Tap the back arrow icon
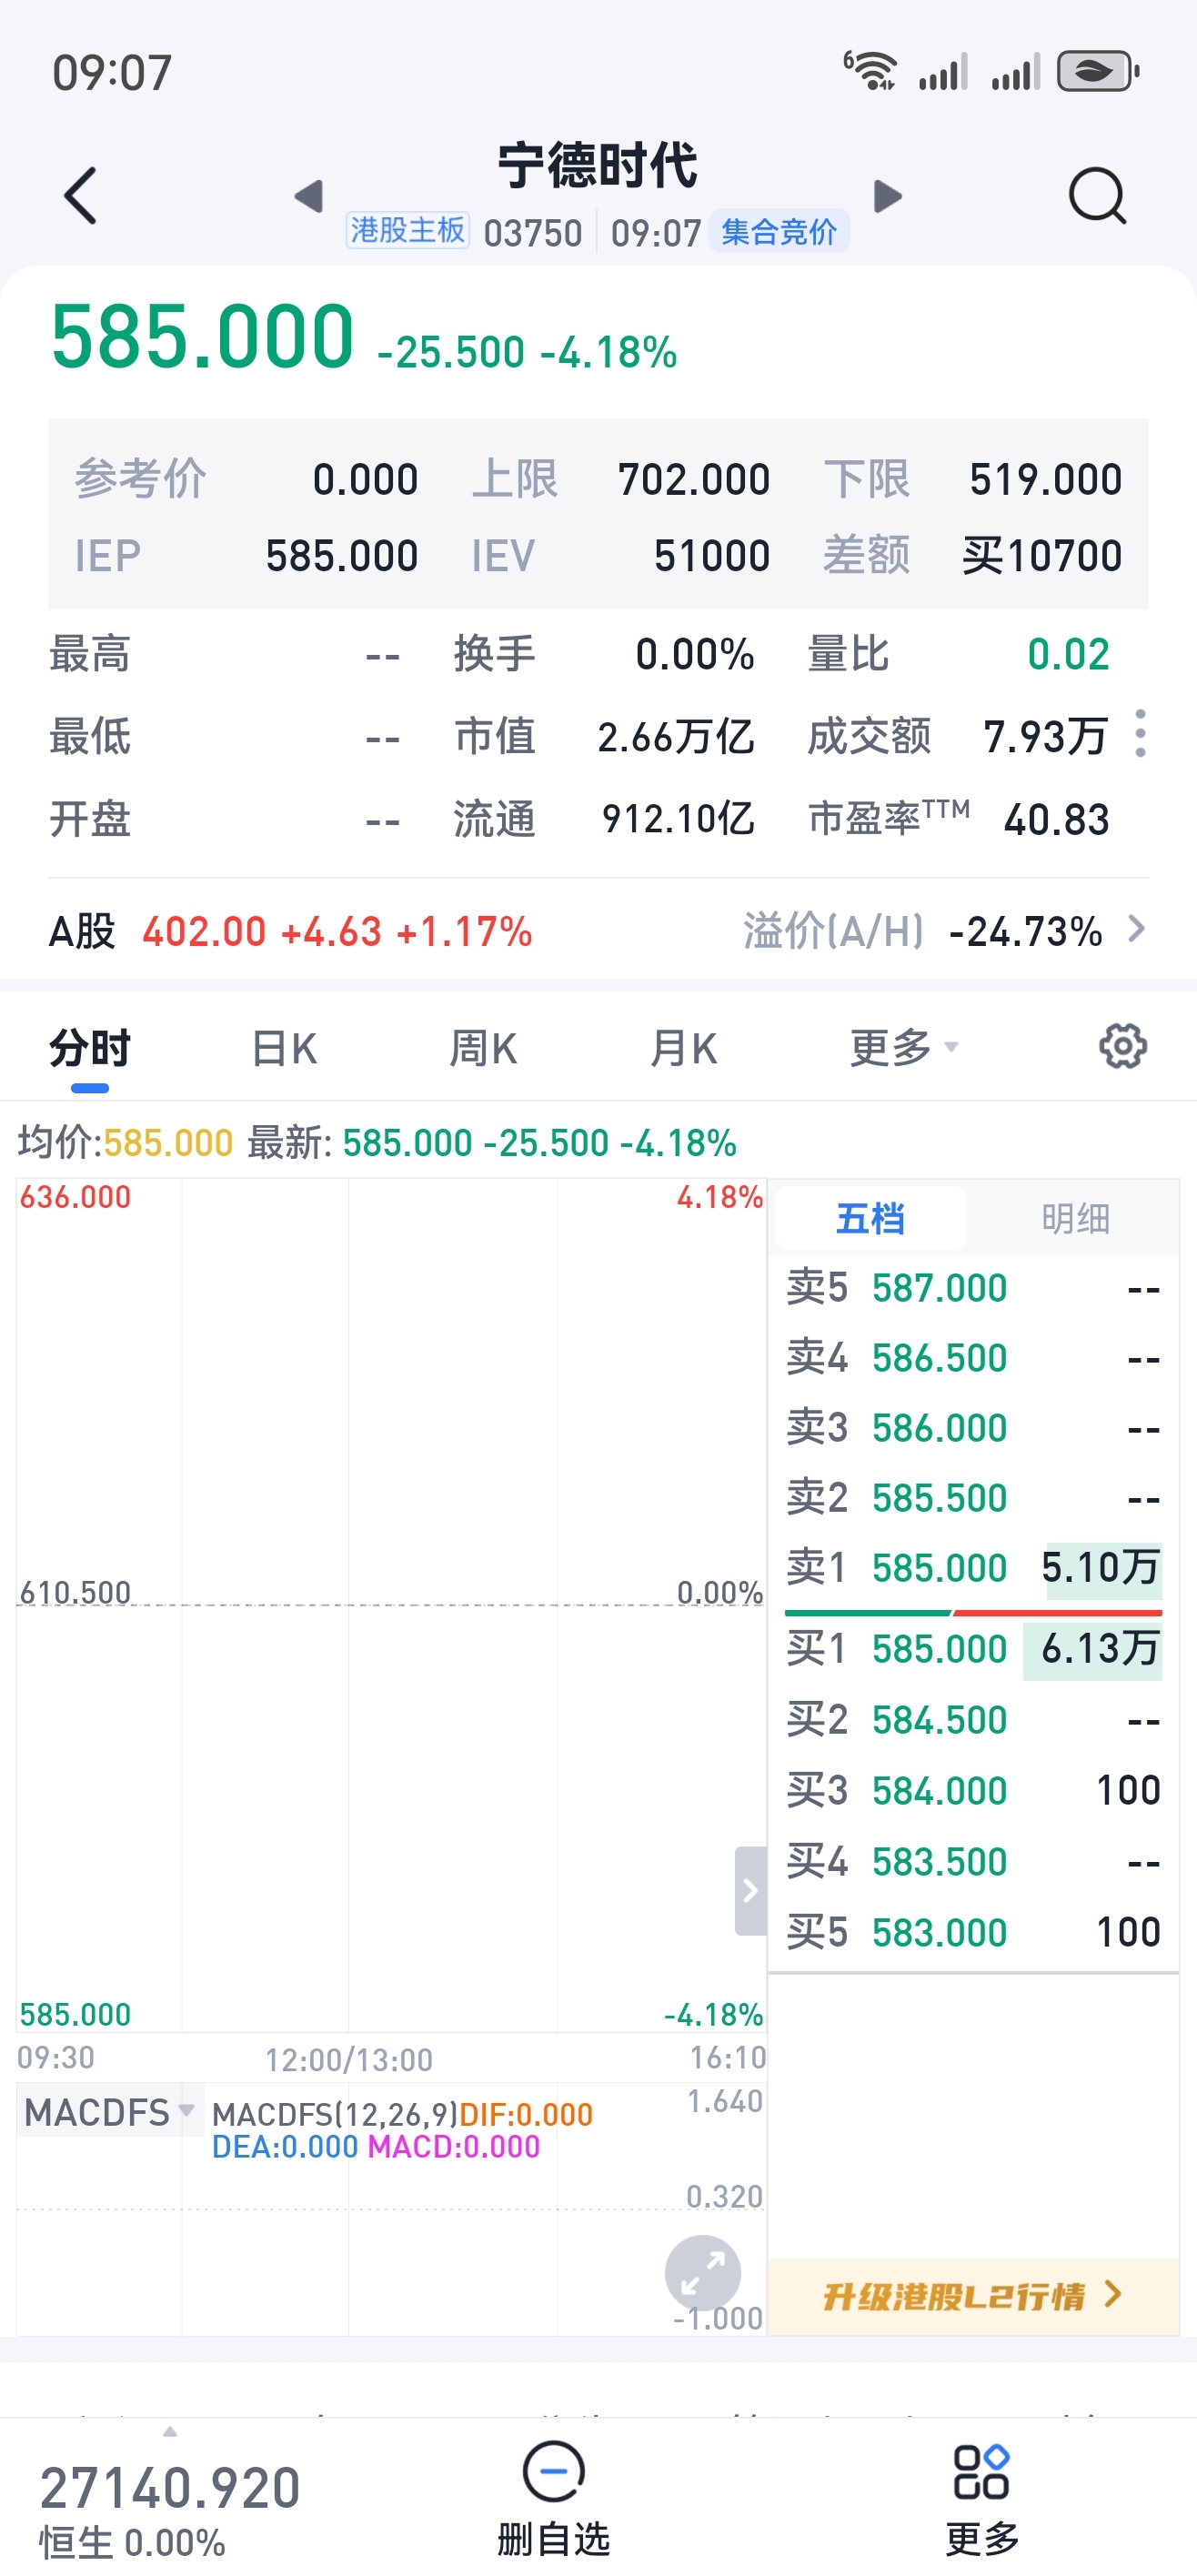The image size is (1197, 2576). click(x=80, y=196)
